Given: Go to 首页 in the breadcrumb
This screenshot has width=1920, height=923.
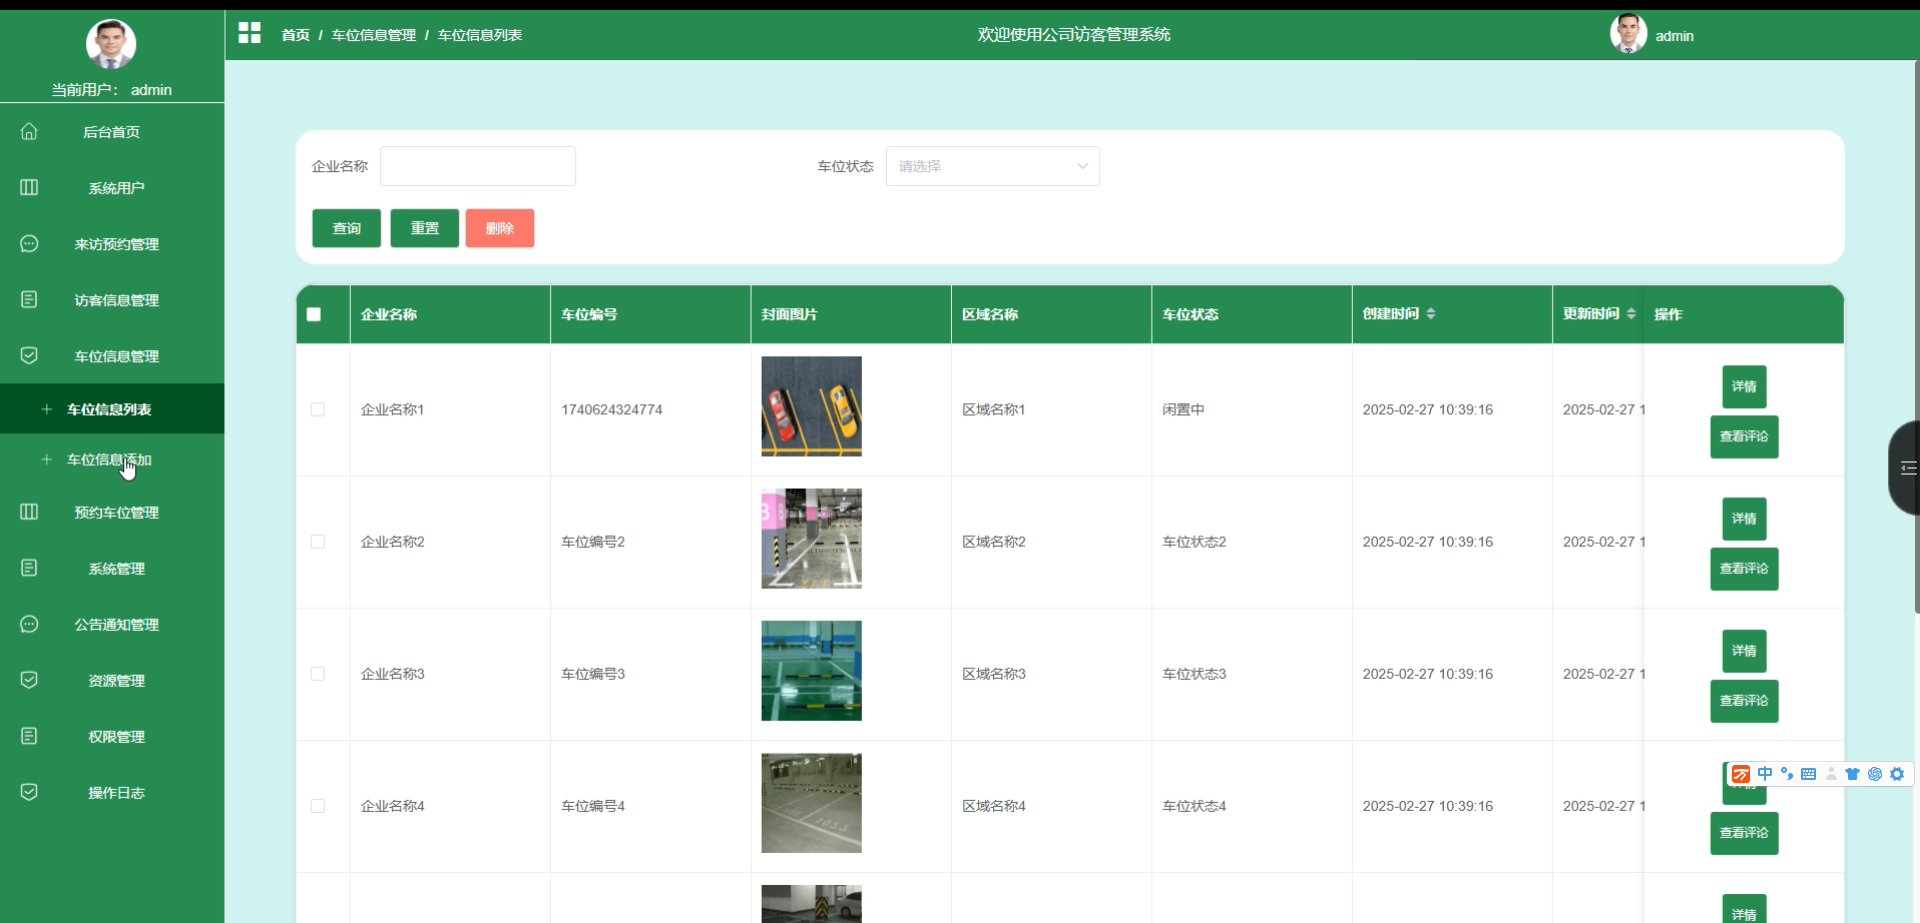Looking at the screenshot, I should tap(295, 35).
